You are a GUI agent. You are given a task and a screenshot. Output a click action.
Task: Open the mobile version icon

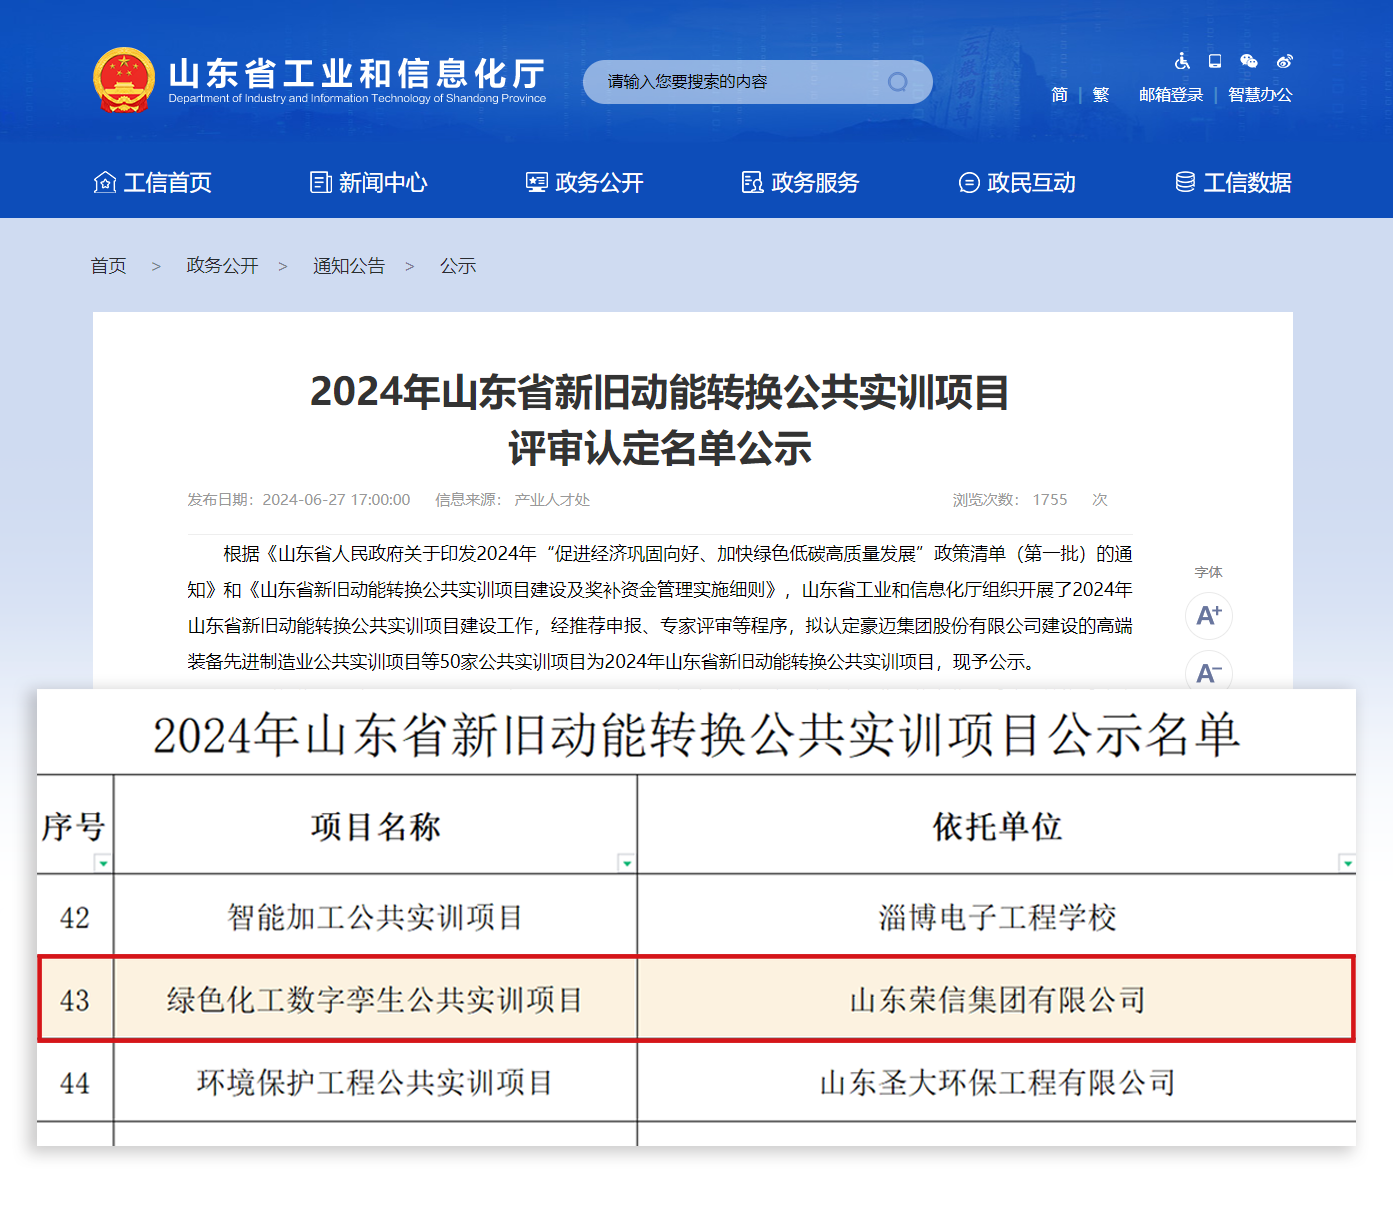[1215, 62]
